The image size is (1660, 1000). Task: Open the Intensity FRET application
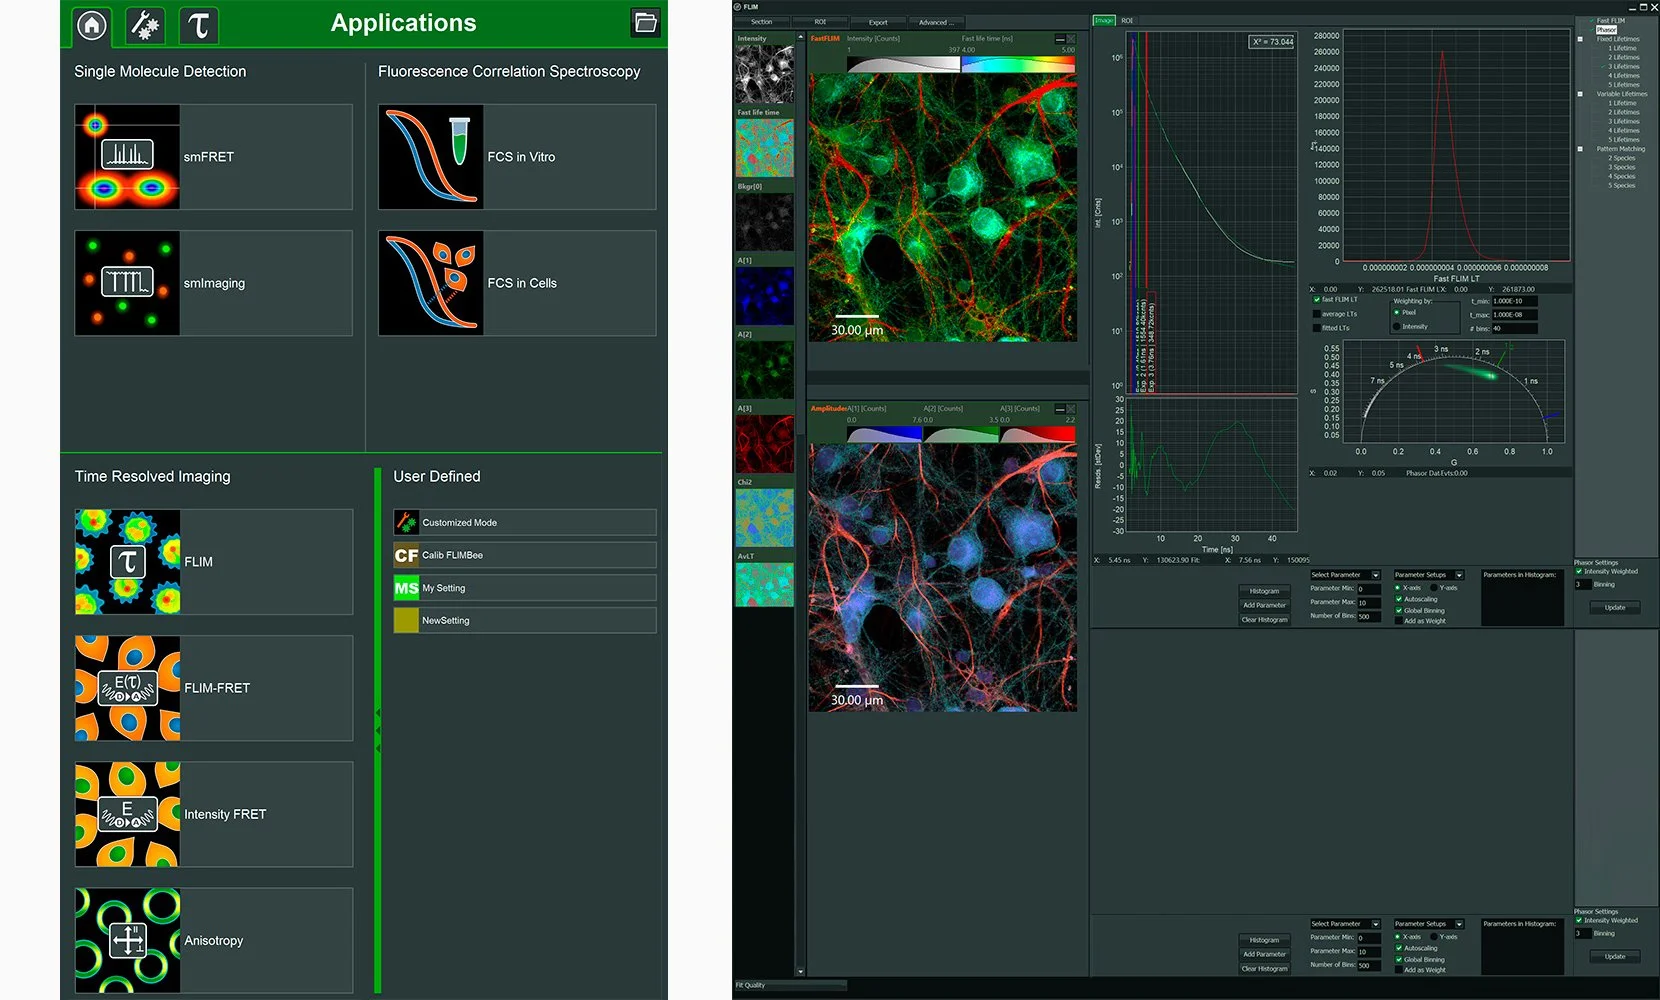(213, 814)
